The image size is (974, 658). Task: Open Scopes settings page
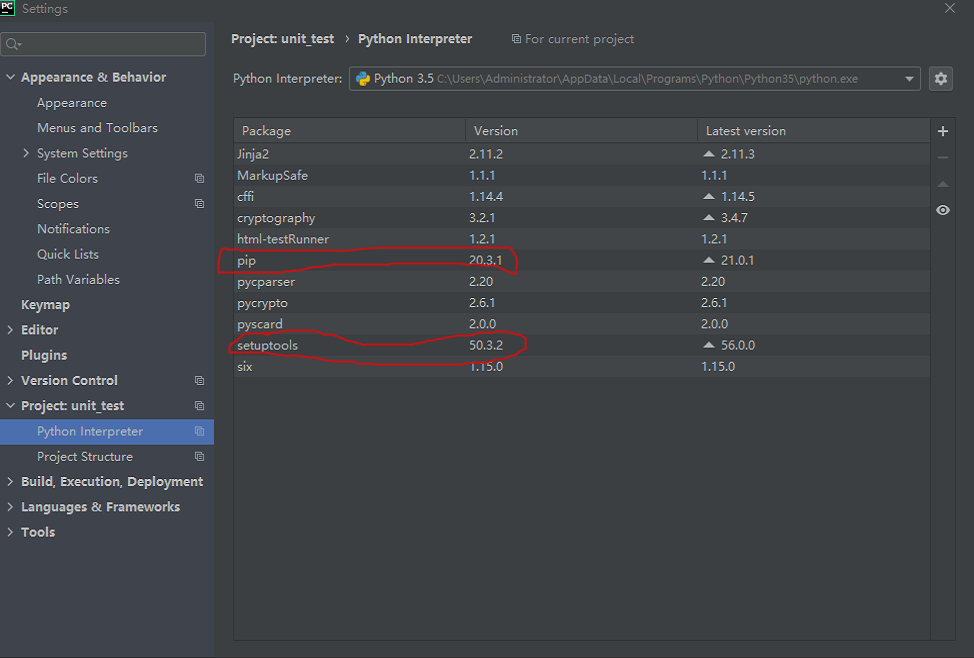click(58, 204)
